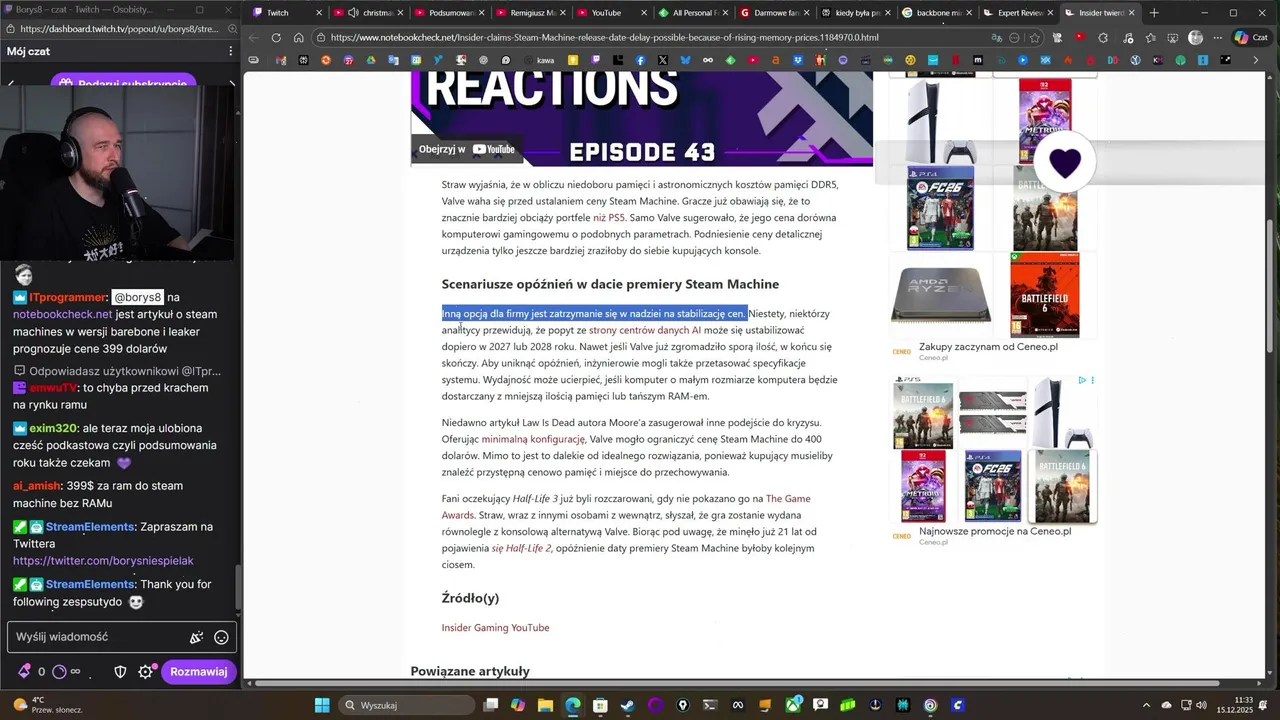Open the volume icon in the system tray
Image resolution: width=1280 pixels, height=720 pixels.
[1202, 705]
